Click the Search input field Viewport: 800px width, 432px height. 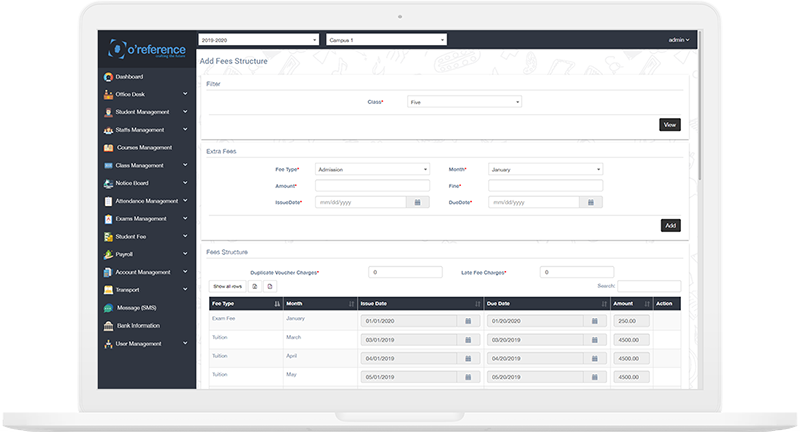pyautogui.click(x=649, y=286)
